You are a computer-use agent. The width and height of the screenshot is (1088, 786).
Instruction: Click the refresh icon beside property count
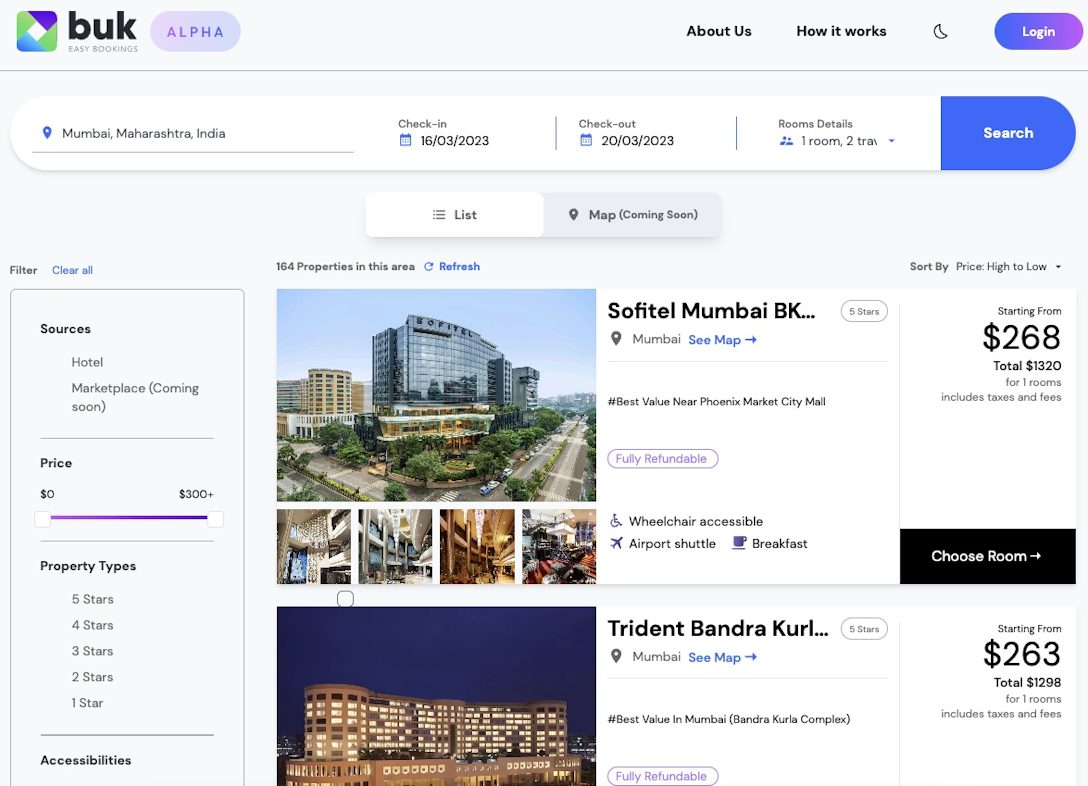429,267
